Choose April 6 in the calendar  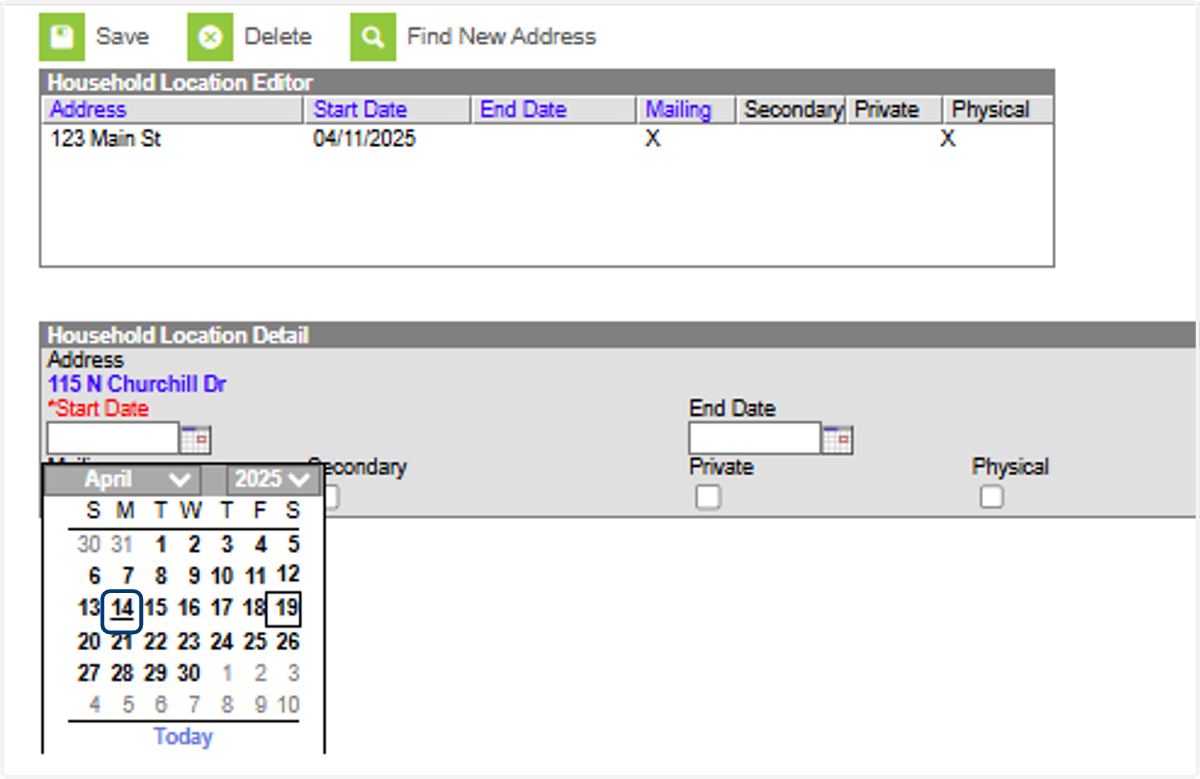pos(94,577)
